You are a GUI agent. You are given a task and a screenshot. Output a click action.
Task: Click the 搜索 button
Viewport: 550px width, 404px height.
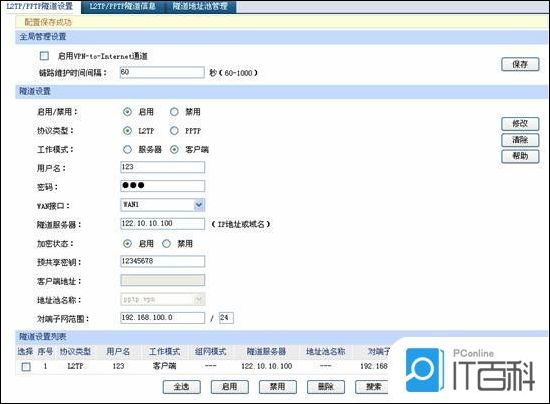point(373,387)
